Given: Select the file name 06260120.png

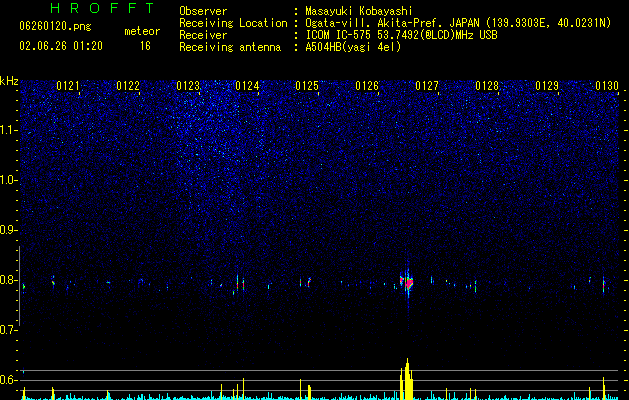Looking at the screenshot, I should click(55, 26).
